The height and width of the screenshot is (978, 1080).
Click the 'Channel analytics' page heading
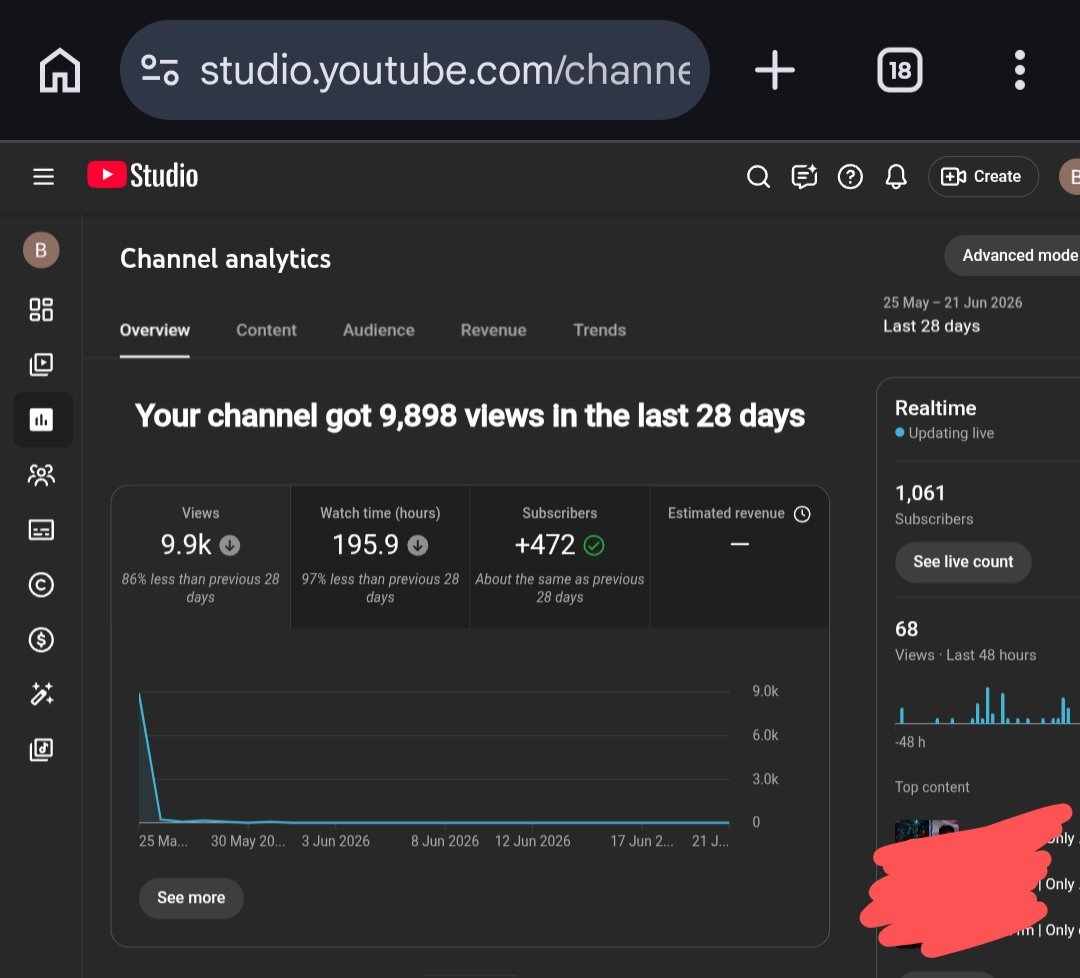[x=225, y=259]
